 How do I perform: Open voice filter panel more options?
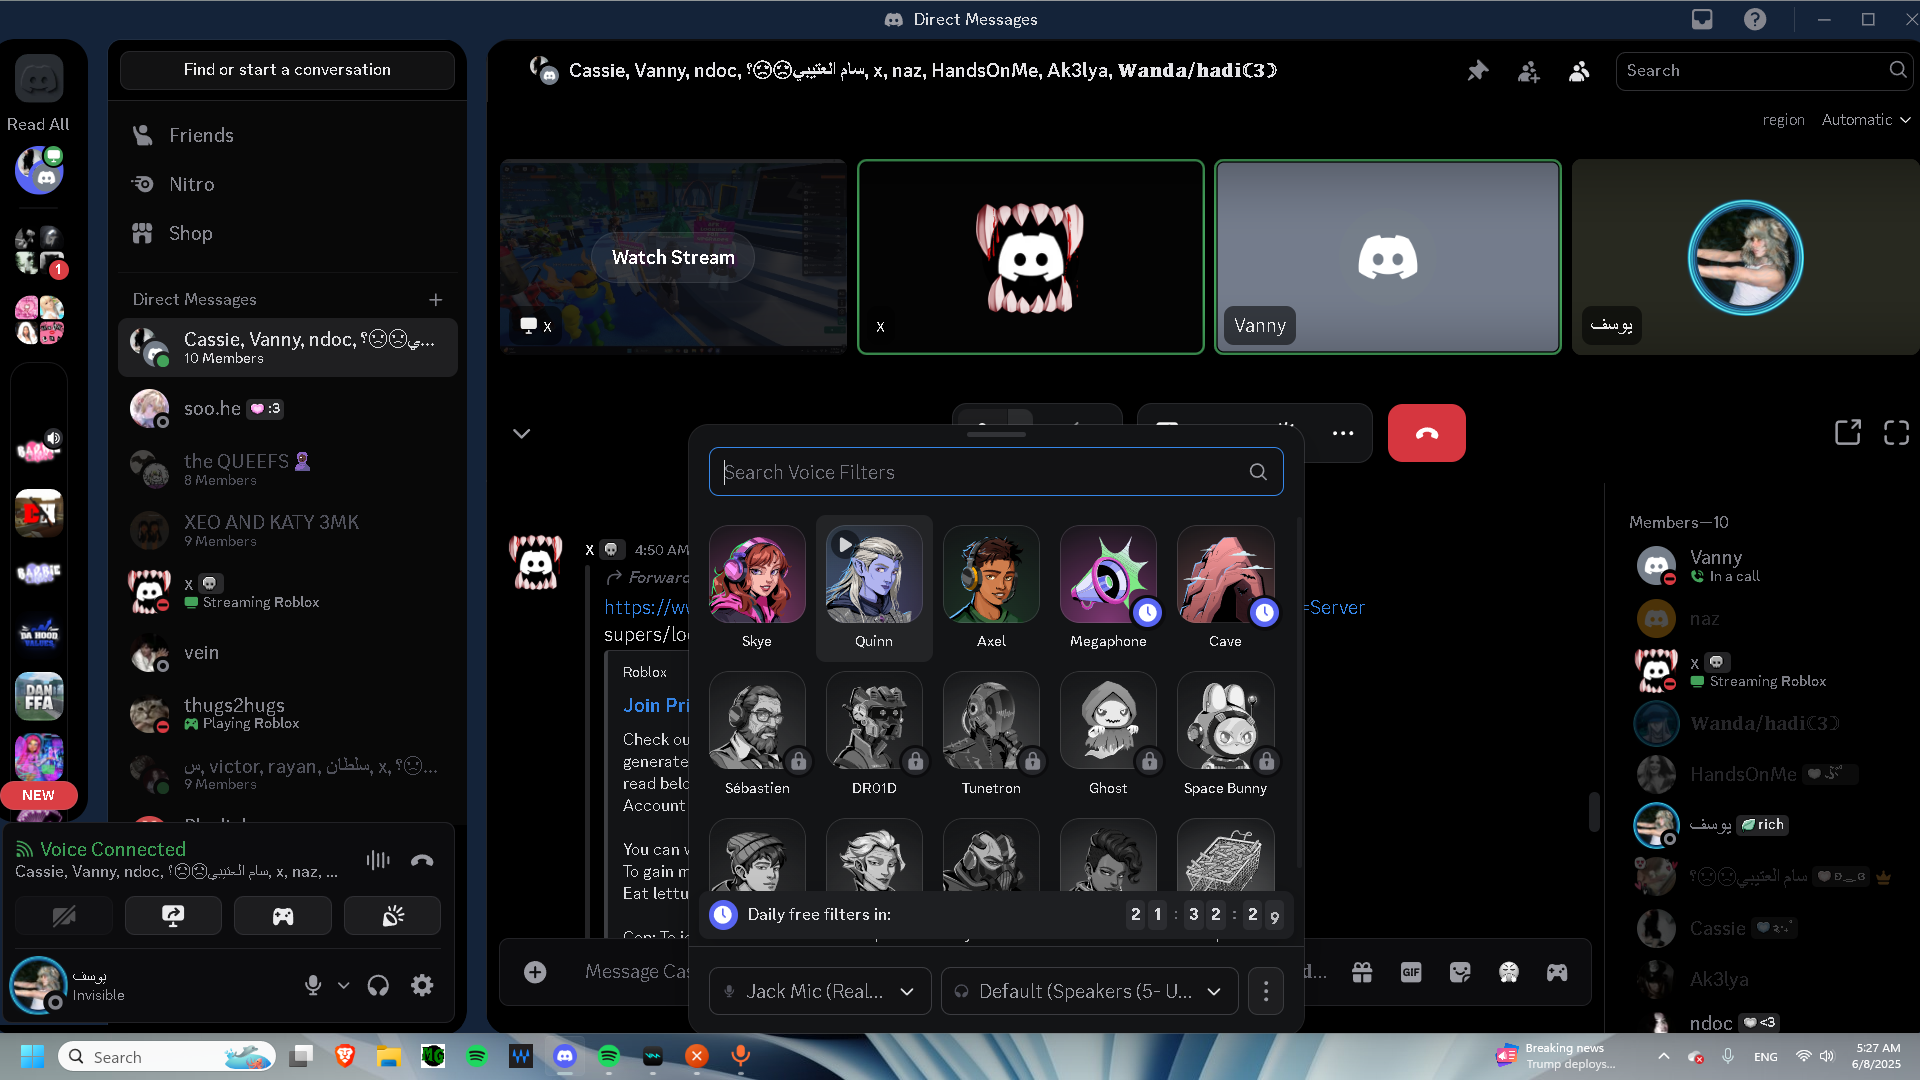click(1266, 991)
